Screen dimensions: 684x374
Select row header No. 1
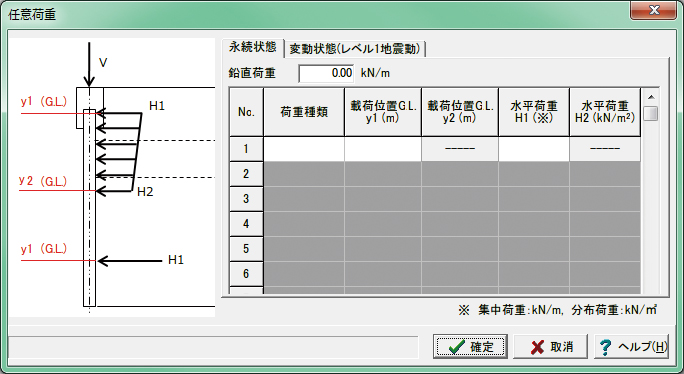[x=246, y=149]
